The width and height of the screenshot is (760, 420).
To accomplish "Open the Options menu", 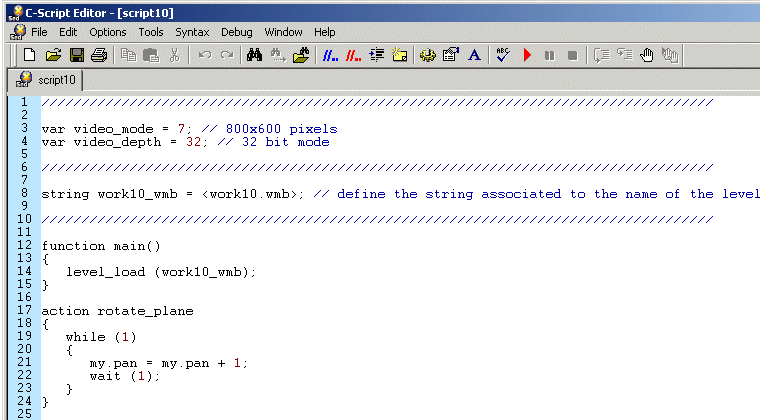I will coord(108,32).
